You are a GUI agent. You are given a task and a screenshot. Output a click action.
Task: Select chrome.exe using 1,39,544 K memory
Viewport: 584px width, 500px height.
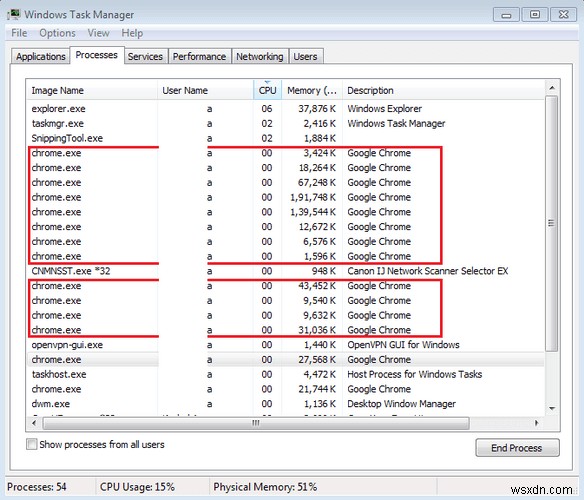click(286, 212)
